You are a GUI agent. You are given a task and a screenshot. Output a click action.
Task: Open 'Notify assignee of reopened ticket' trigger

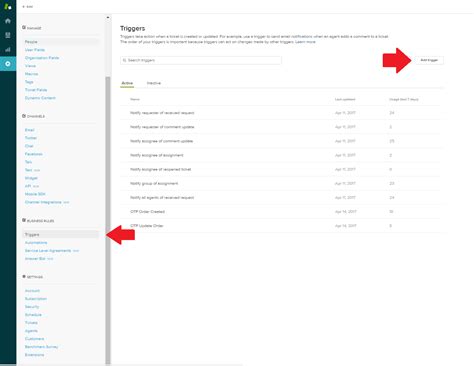click(x=160, y=169)
